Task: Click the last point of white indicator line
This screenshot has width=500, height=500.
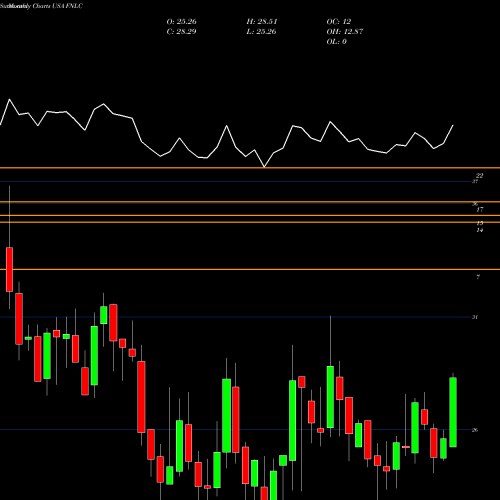Action: tap(453, 125)
